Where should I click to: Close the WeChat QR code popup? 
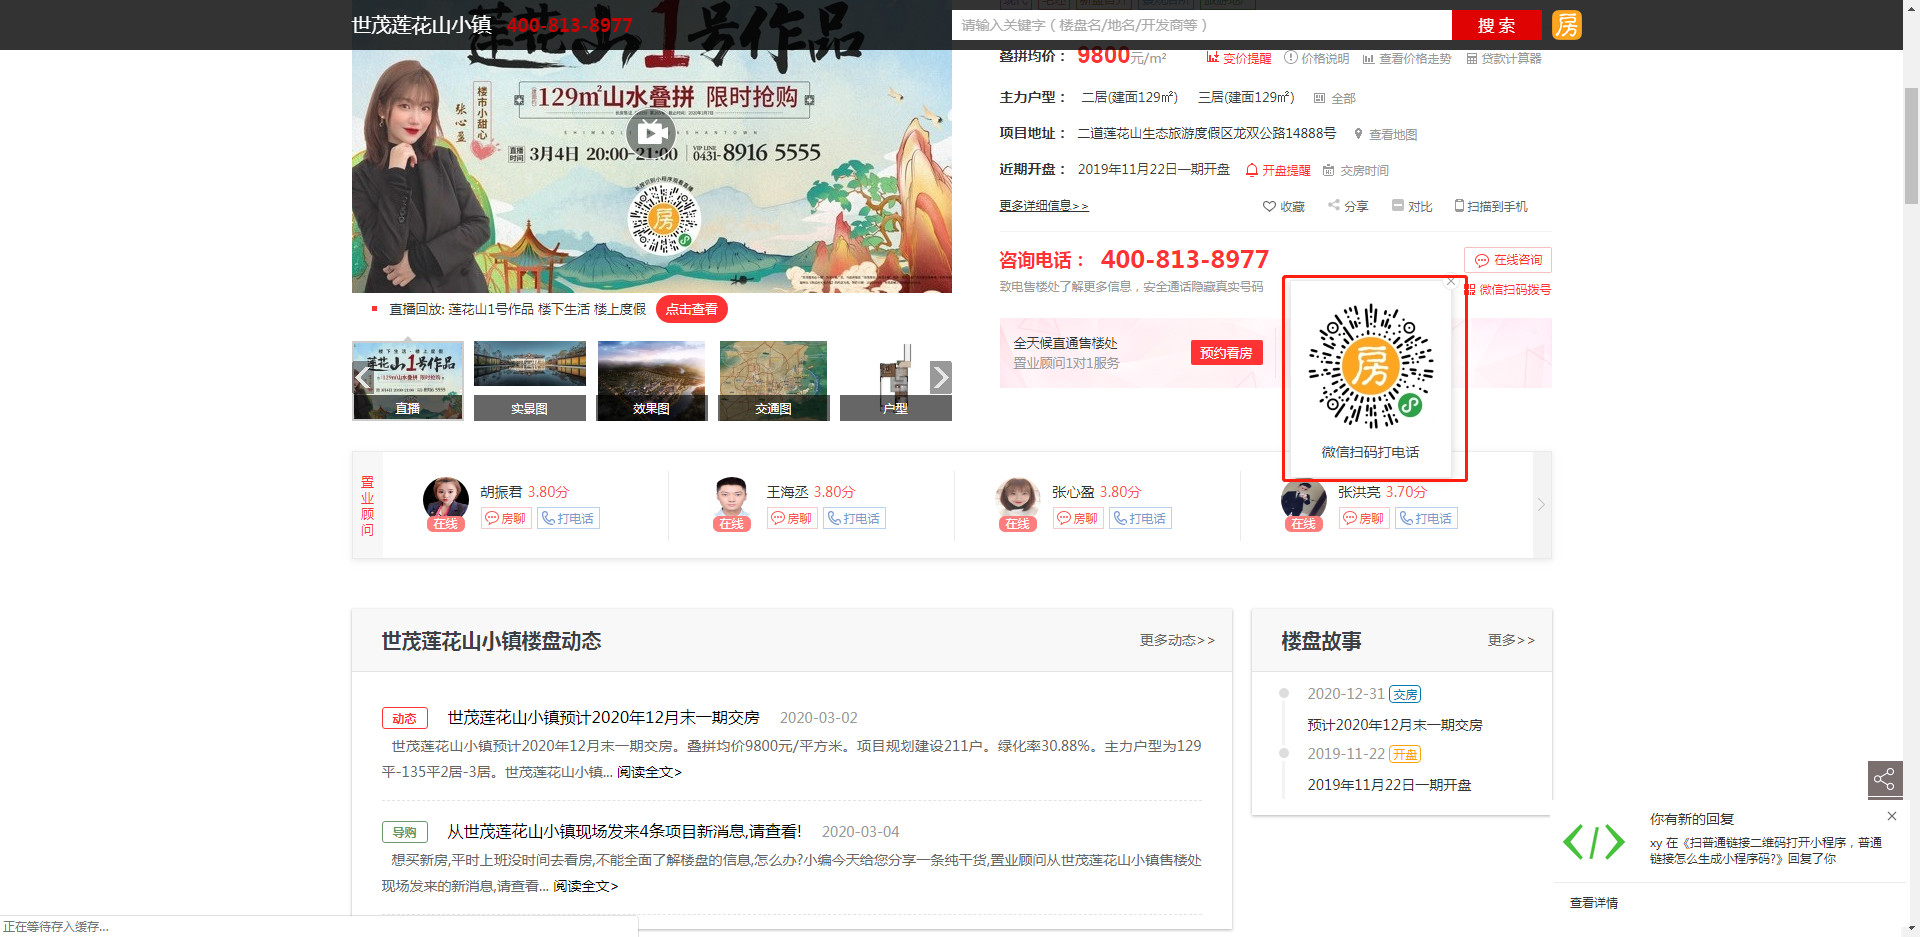point(1451,282)
